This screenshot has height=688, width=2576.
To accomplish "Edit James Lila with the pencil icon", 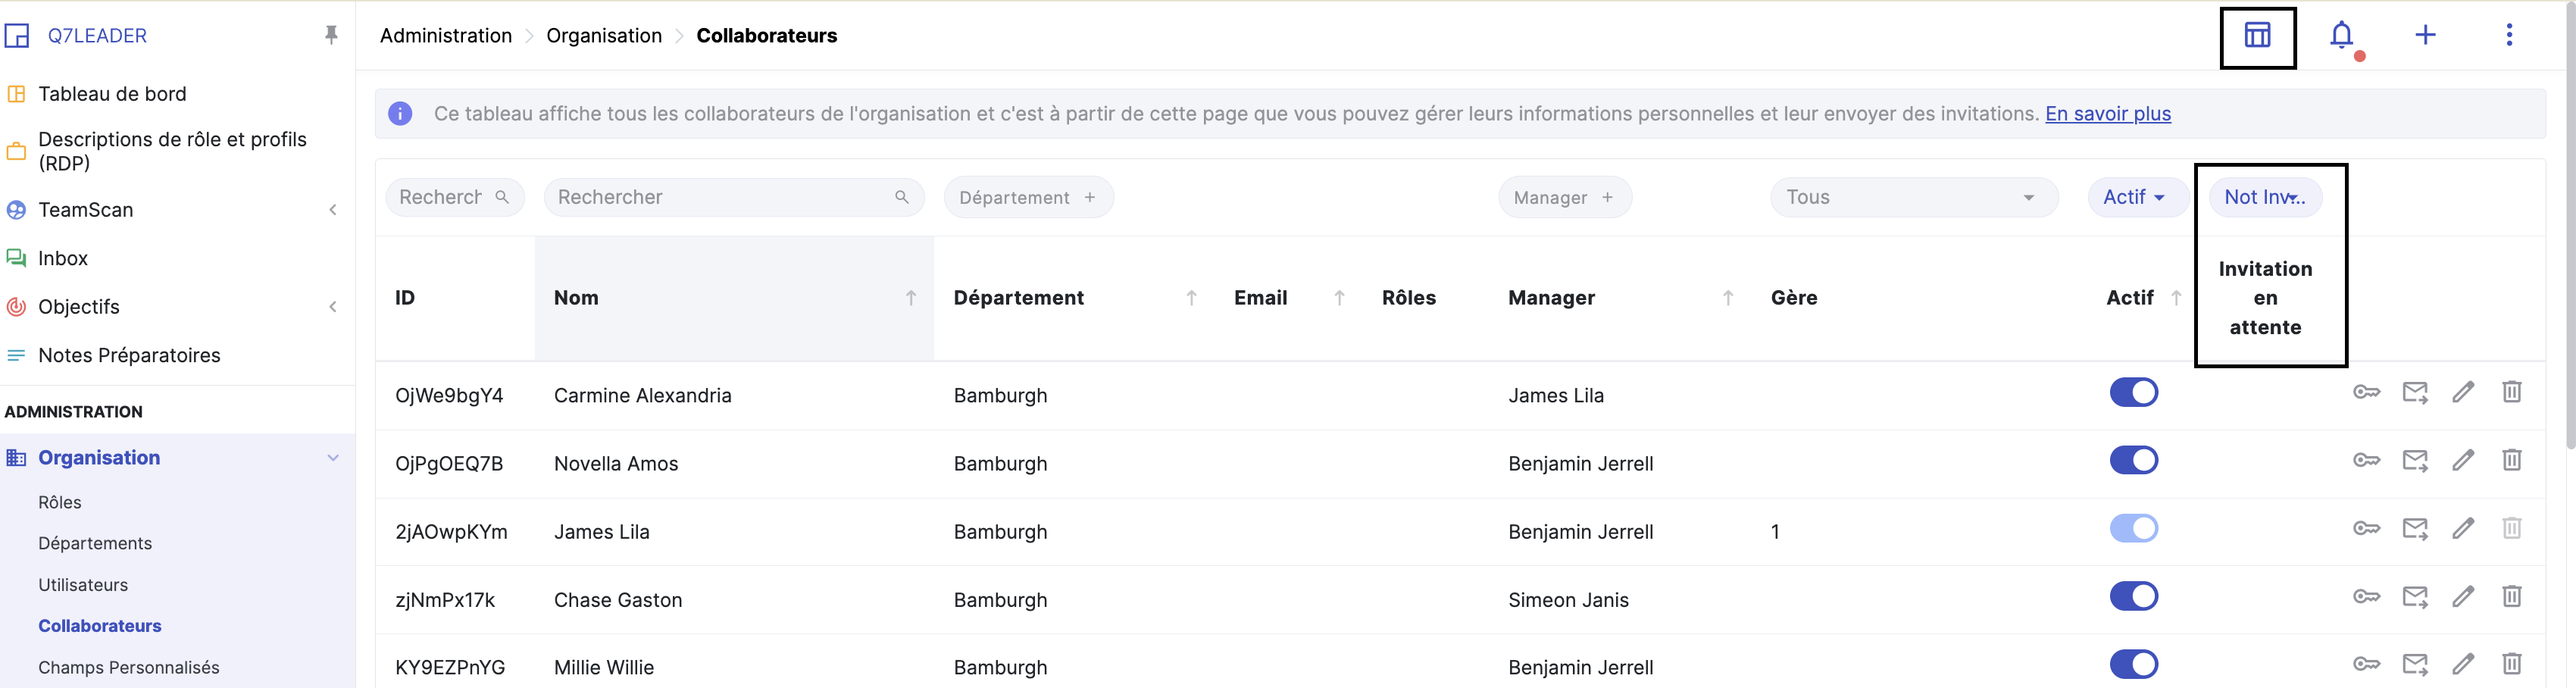I will [x=2463, y=528].
